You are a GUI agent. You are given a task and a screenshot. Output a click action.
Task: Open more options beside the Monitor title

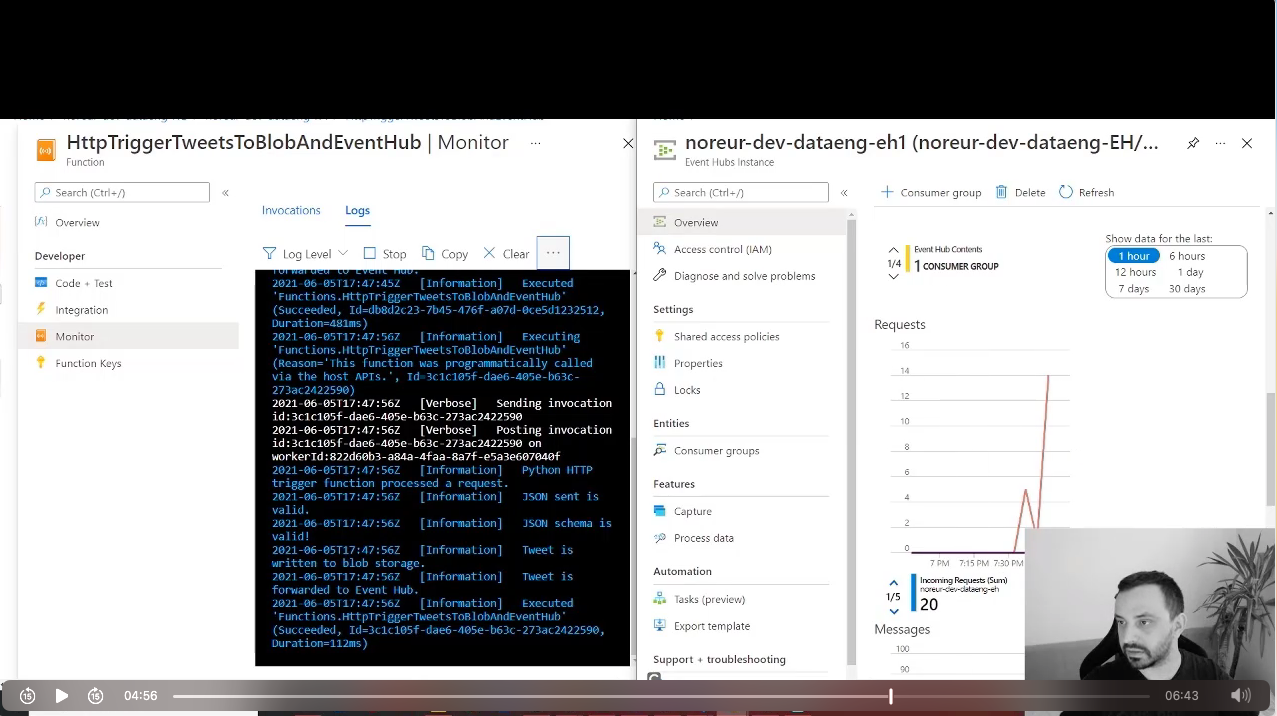(535, 143)
